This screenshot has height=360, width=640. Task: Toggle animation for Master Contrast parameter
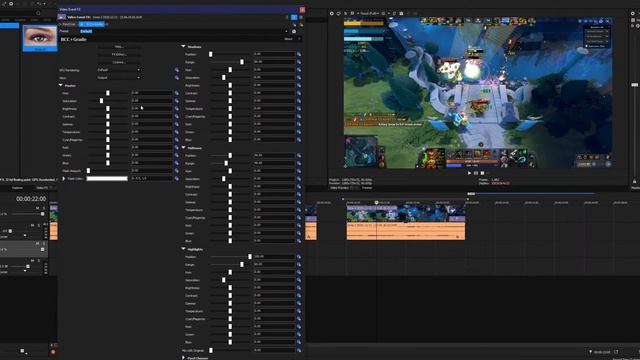[x=177, y=116]
